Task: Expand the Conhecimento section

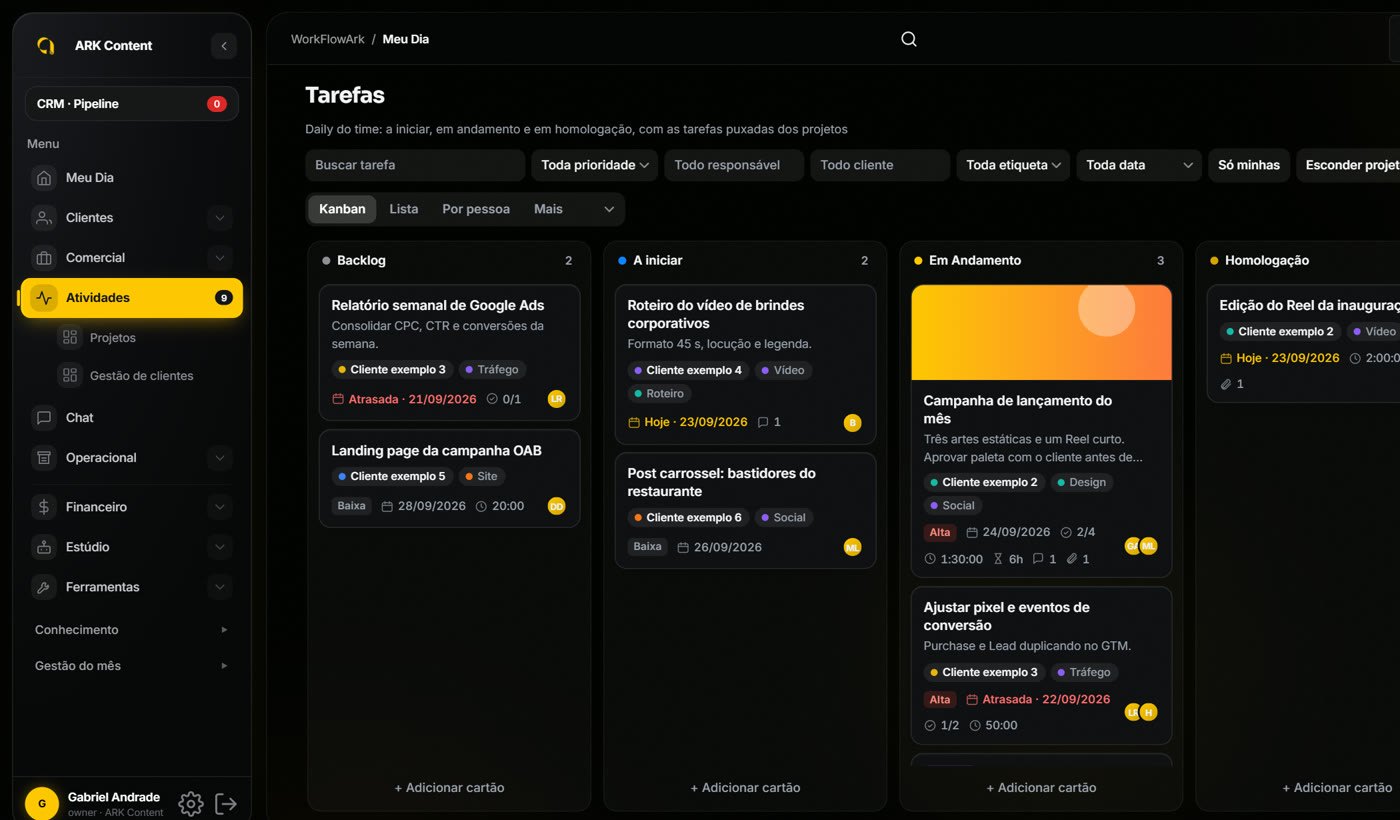Action: 132,630
